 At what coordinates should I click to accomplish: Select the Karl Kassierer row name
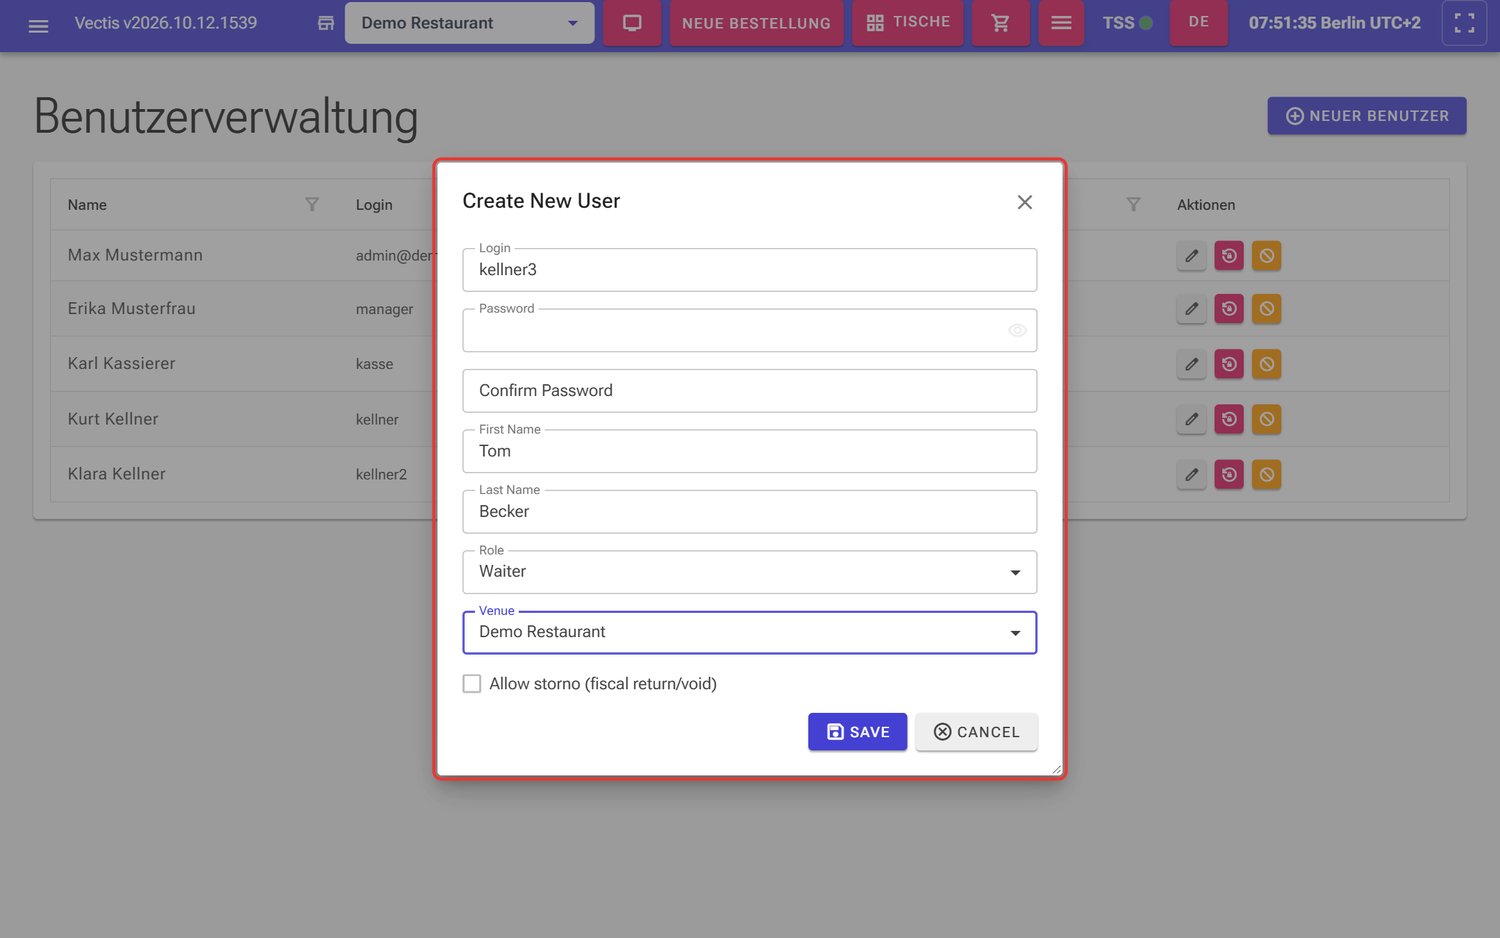(x=121, y=364)
